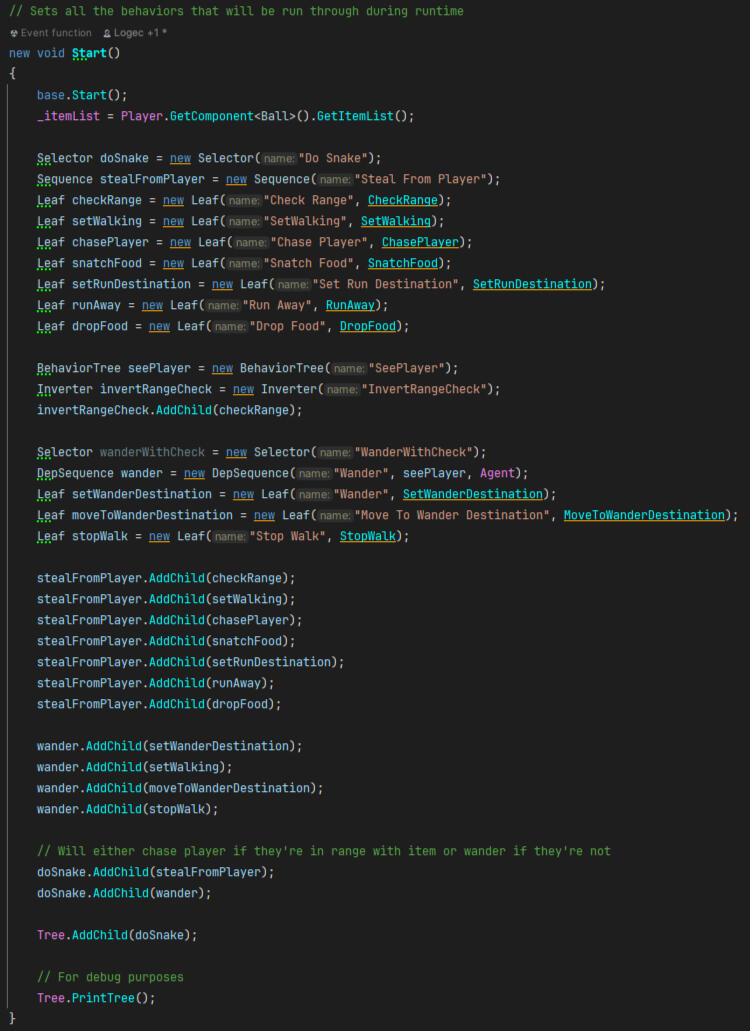Select the purple Agent argument in DepSequence
750x1031 pixels.
497,473
